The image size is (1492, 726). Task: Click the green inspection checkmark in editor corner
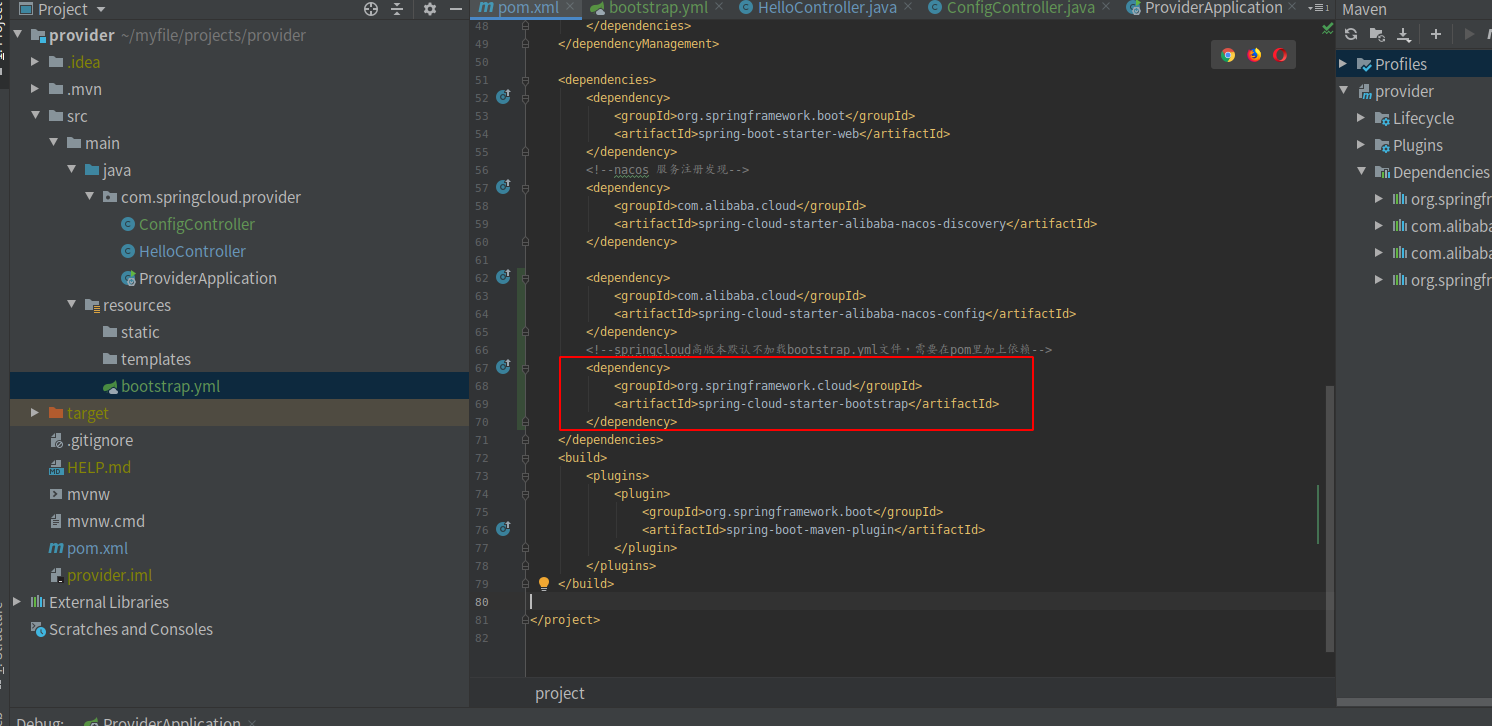pos(1327,27)
